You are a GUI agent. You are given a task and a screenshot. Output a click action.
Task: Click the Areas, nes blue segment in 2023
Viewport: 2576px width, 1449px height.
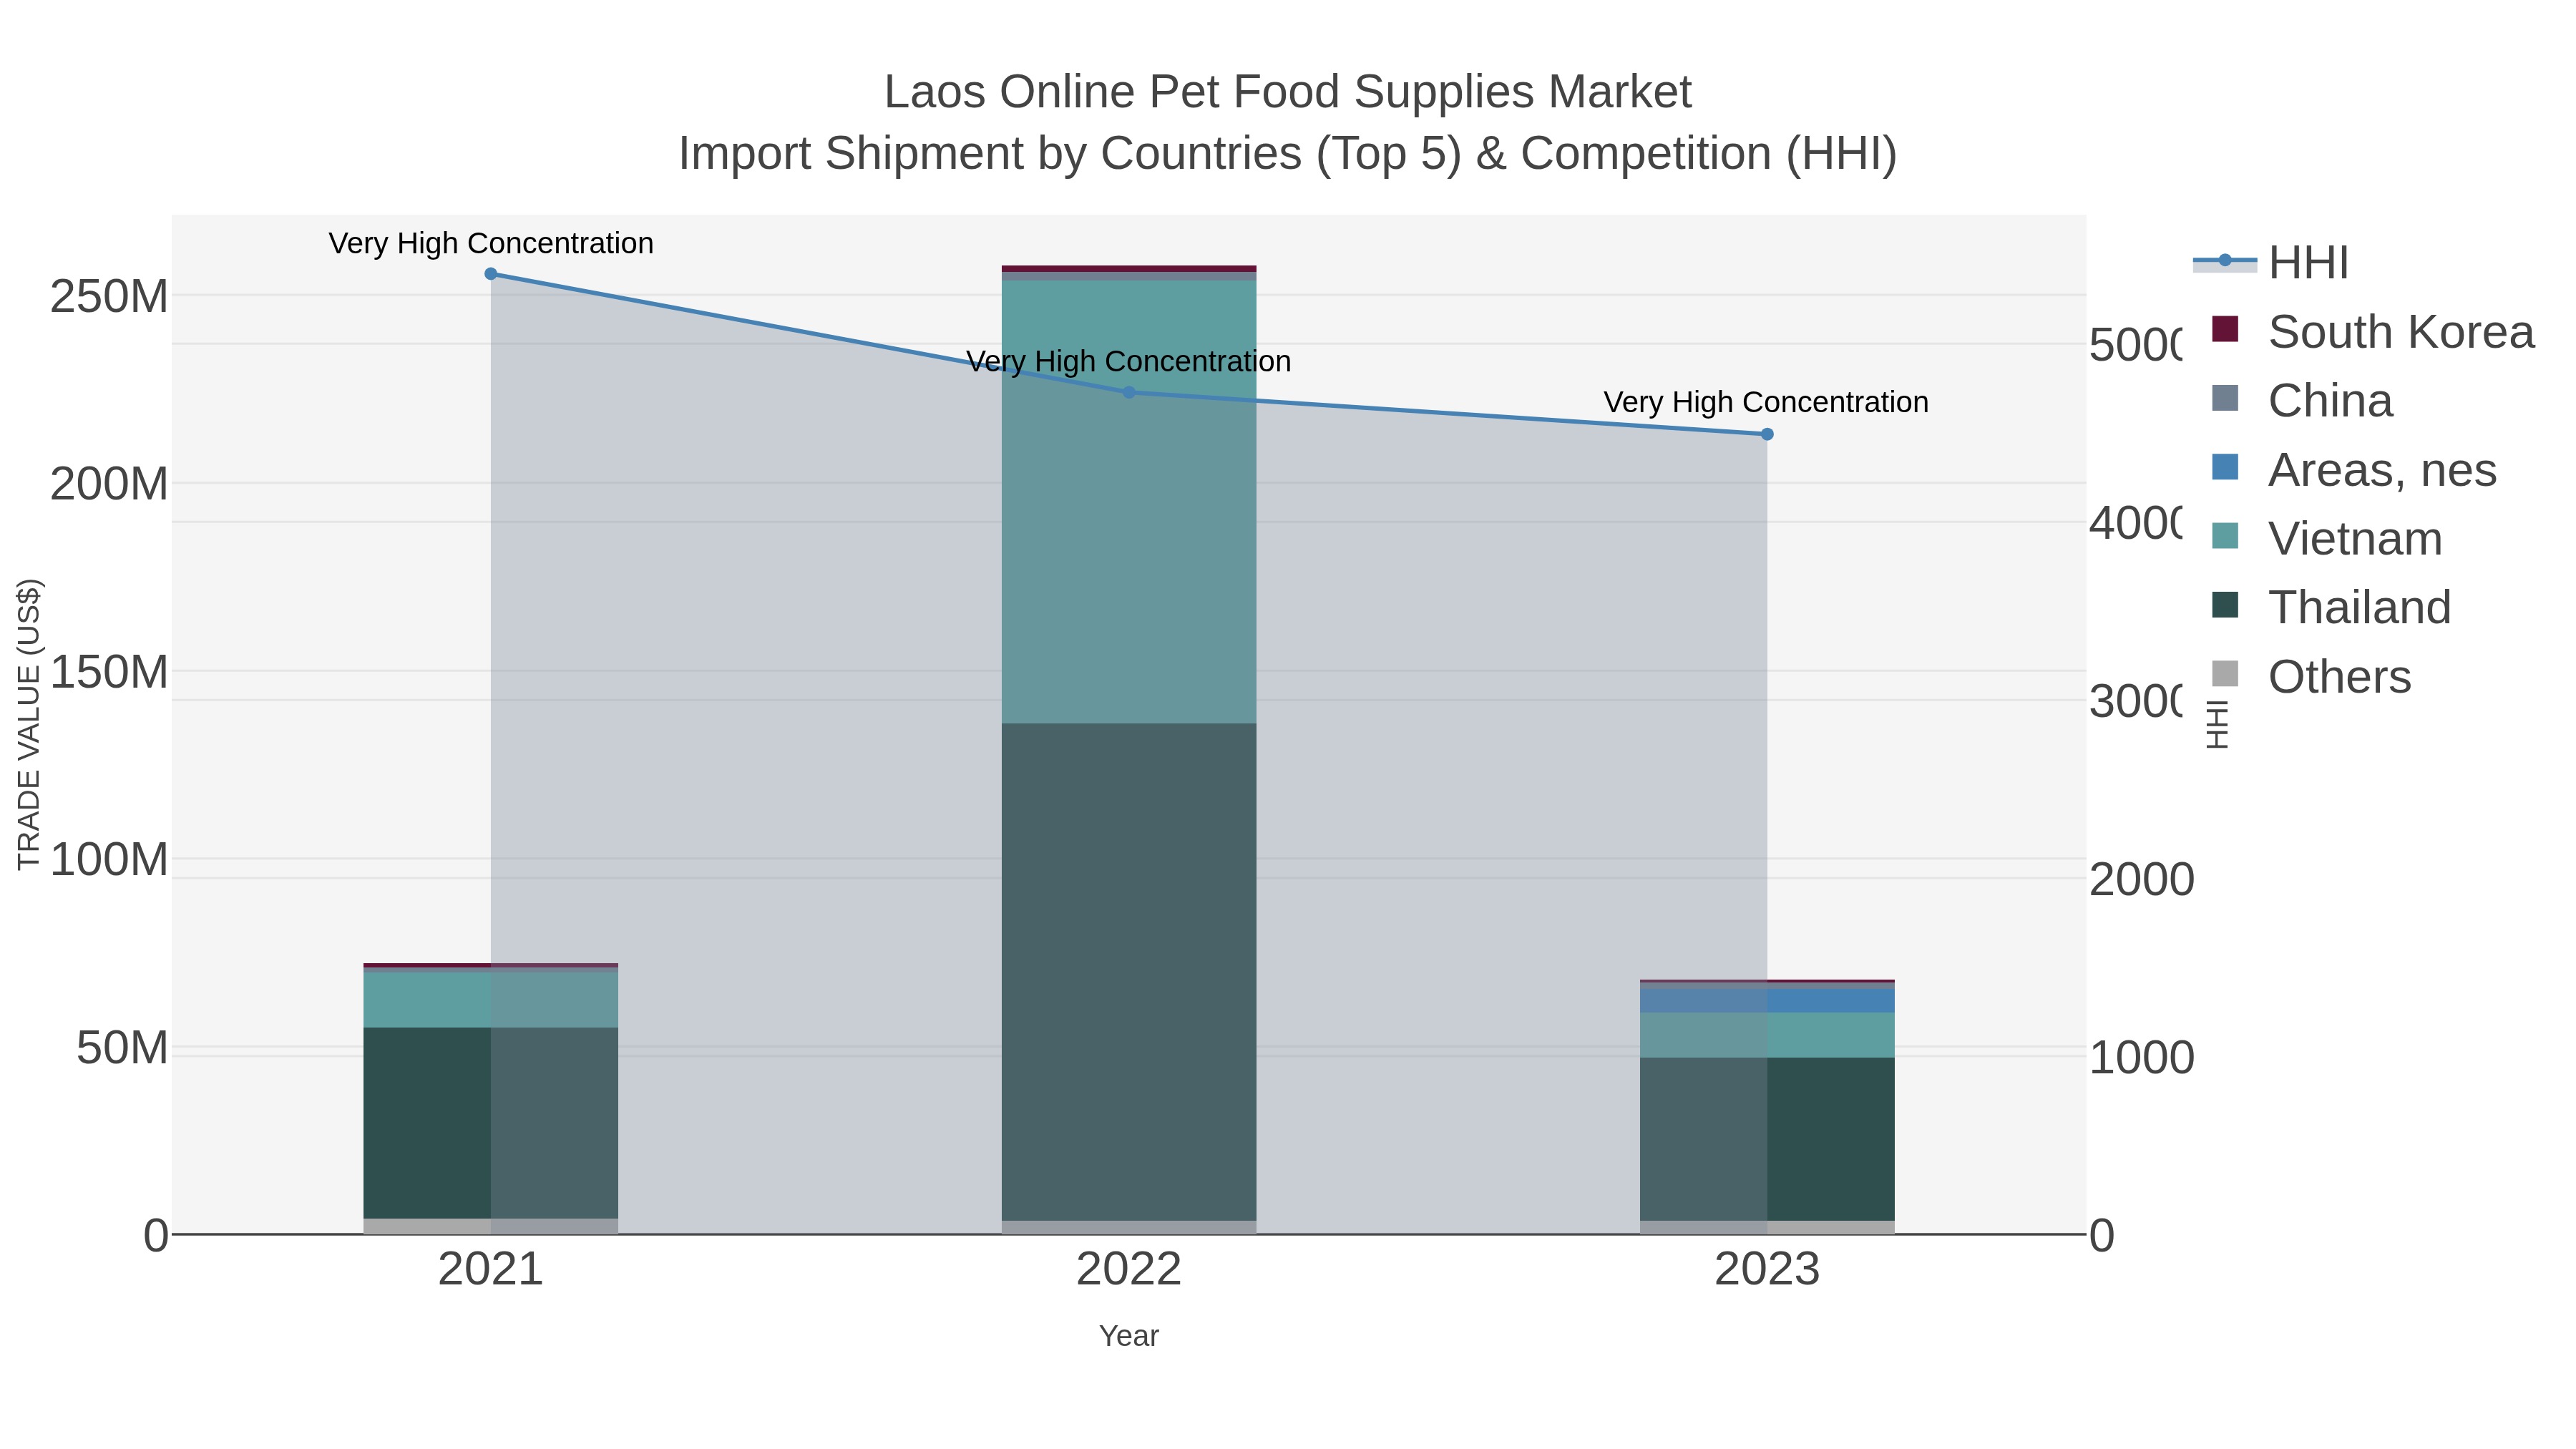point(1767,1000)
